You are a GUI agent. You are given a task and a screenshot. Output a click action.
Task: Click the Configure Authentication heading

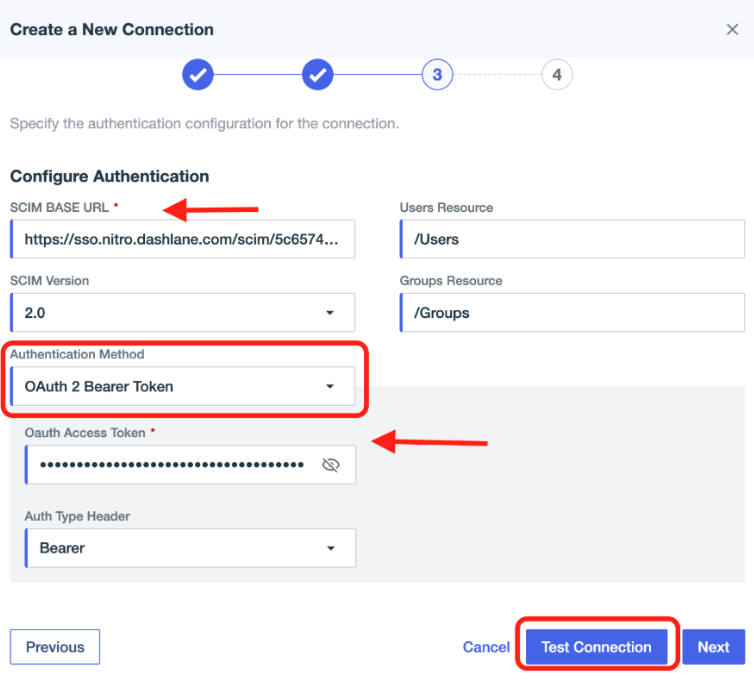(x=110, y=176)
